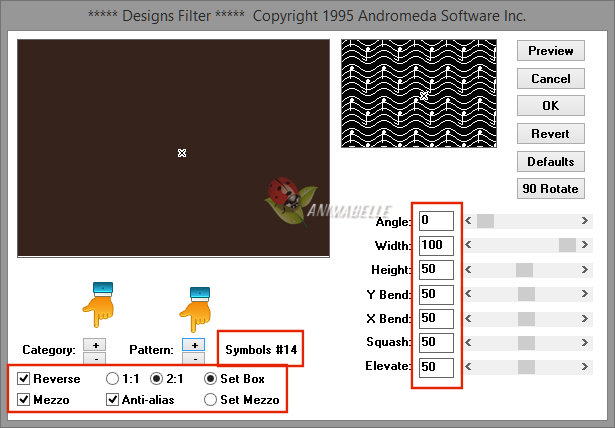Click the crosshair marker in image preview
The image size is (615, 428).
(182, 153)
